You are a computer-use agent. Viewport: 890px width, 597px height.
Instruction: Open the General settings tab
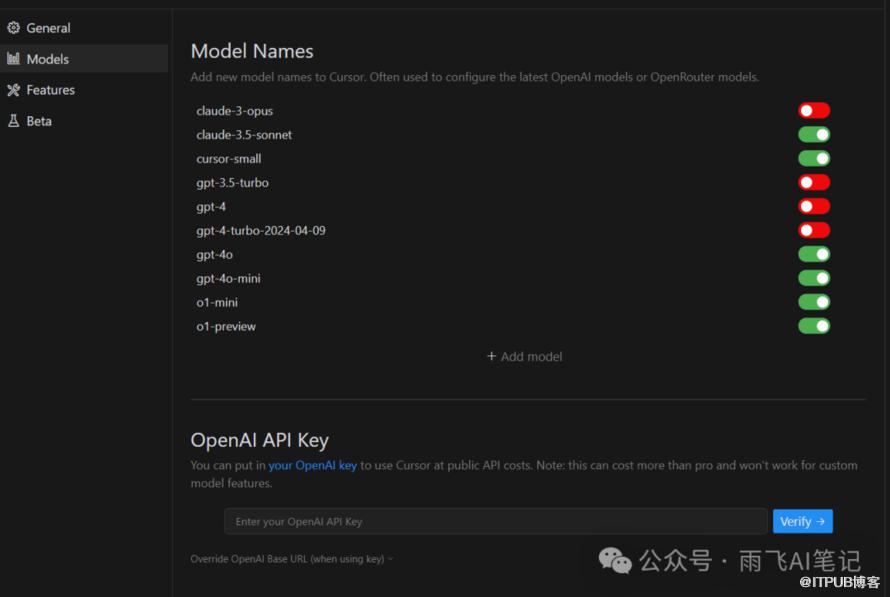84,27
